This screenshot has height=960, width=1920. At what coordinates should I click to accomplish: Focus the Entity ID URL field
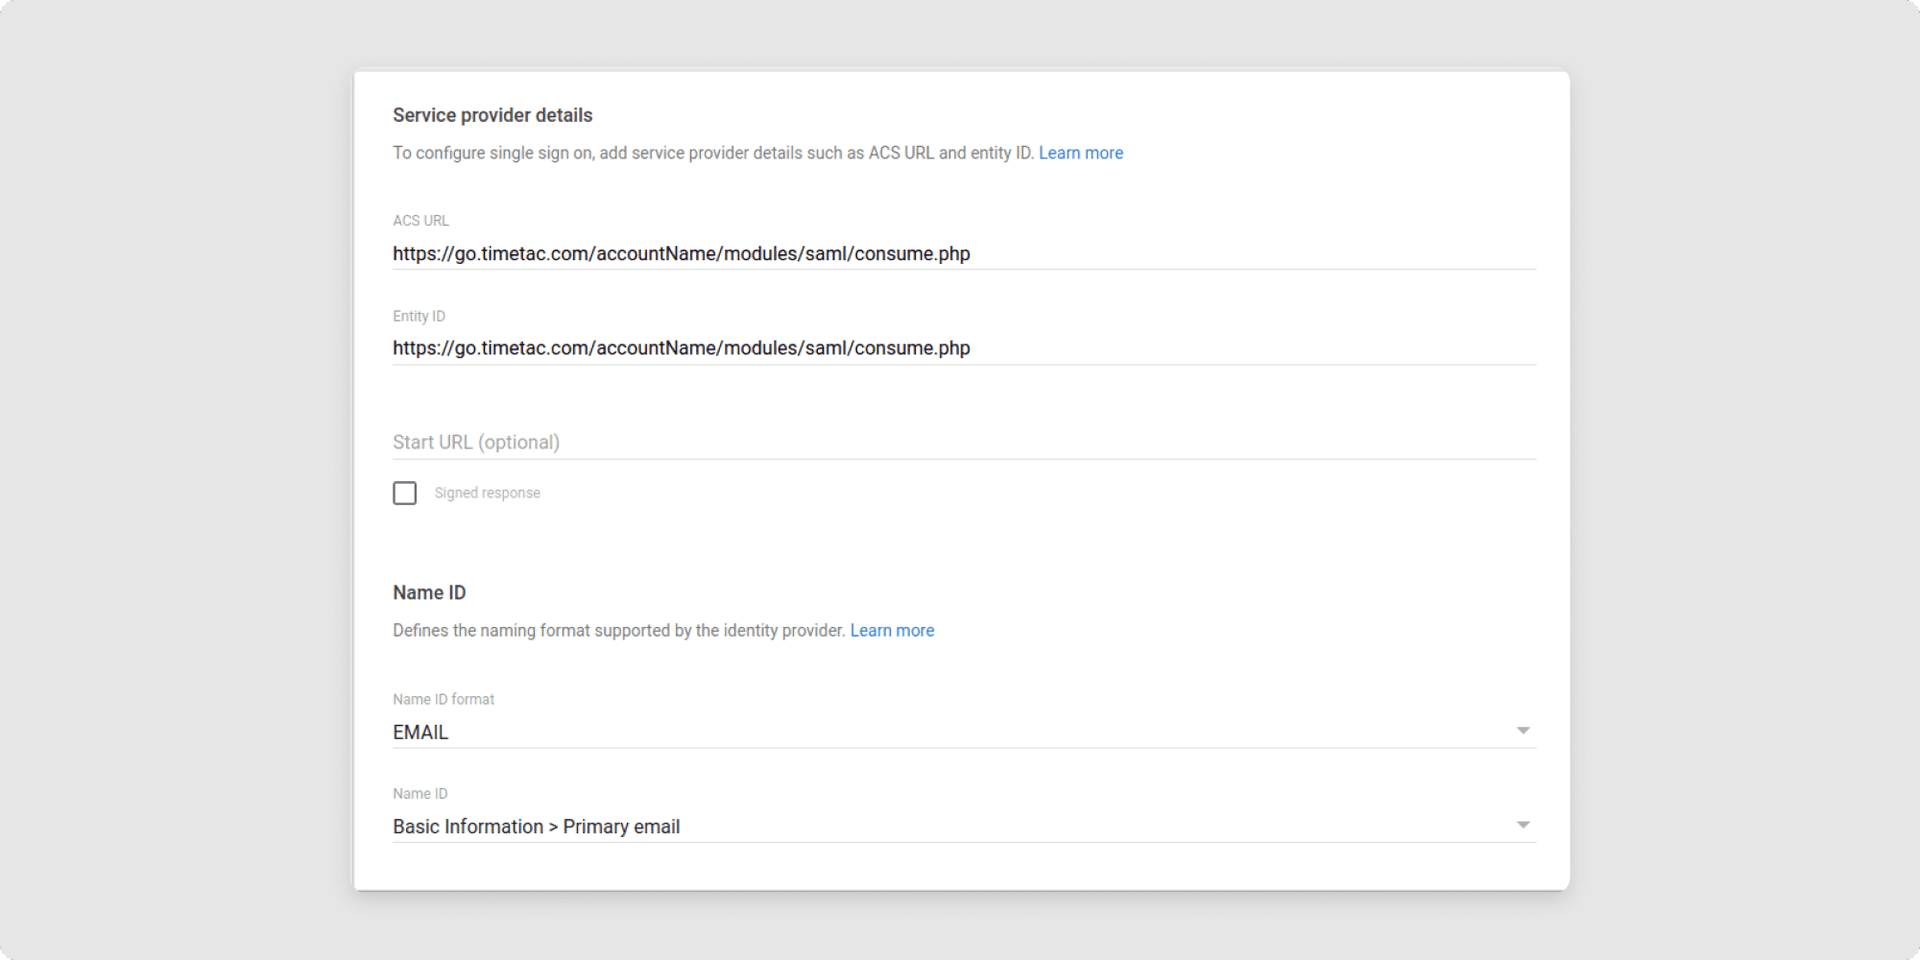(x=962, y=348)
